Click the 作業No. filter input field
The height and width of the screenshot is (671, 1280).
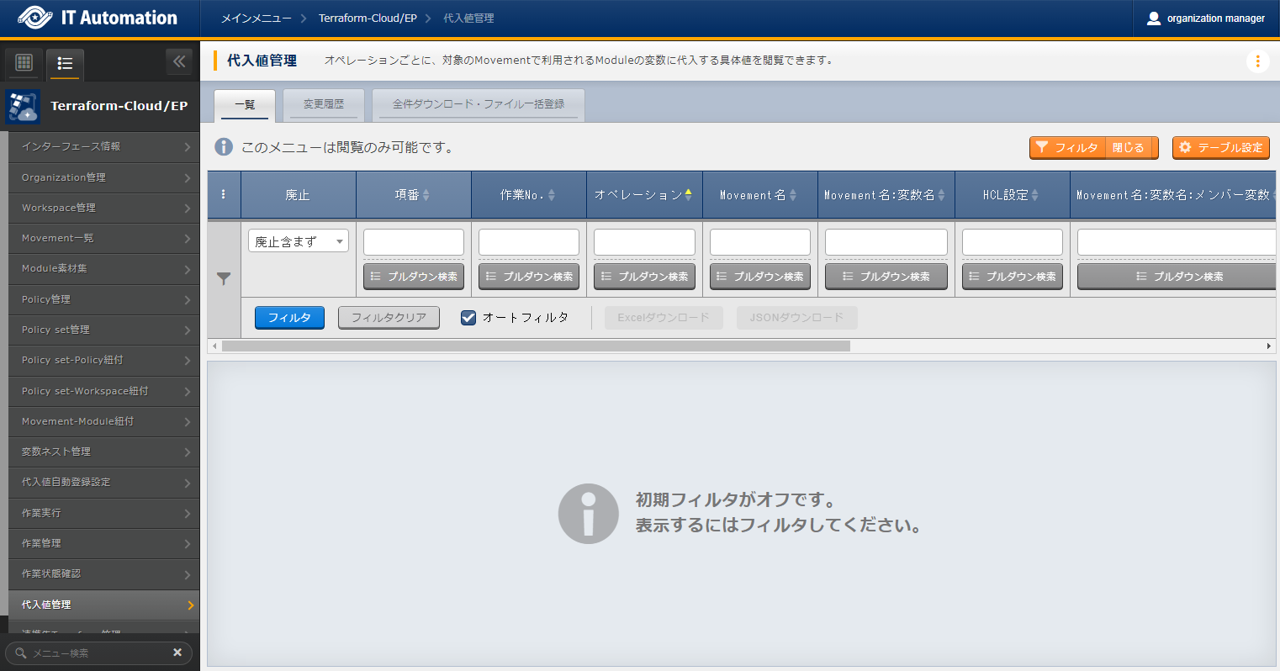point(528,242)
